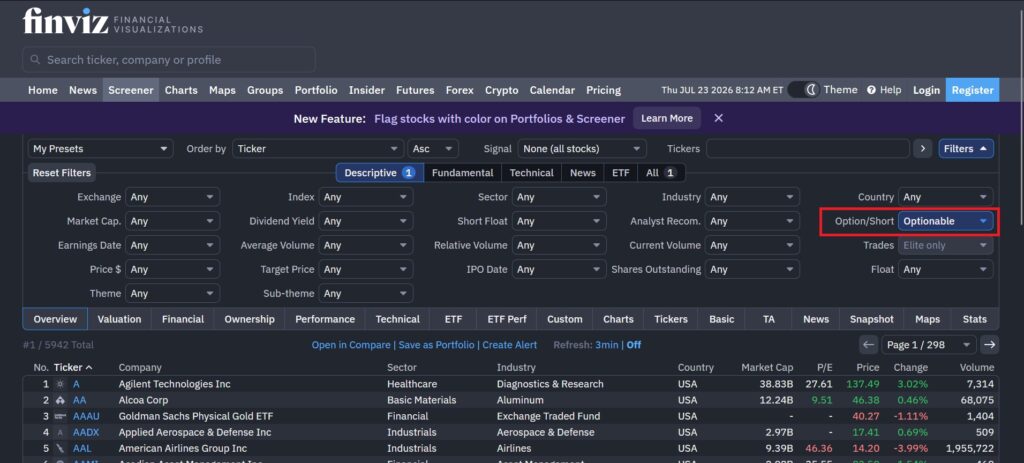Select the Performance view tab
The width and height of the screenshot is (1024, 463).
[x=325, y=319]
